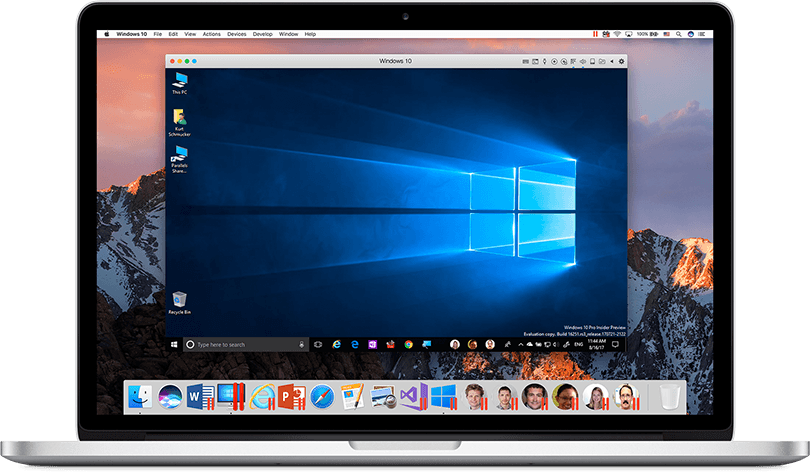Open Windows 10 Start icon in Dock
Screen dimensions: 810x473
coord(443,397)
